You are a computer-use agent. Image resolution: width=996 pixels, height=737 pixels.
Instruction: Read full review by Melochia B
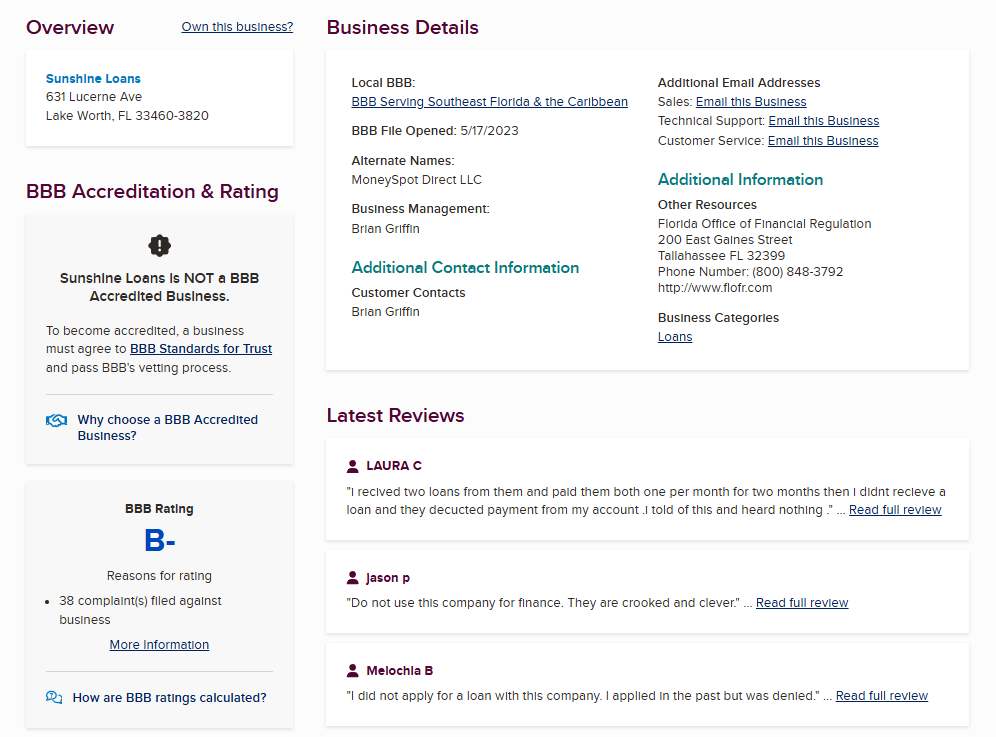[882, 696]
